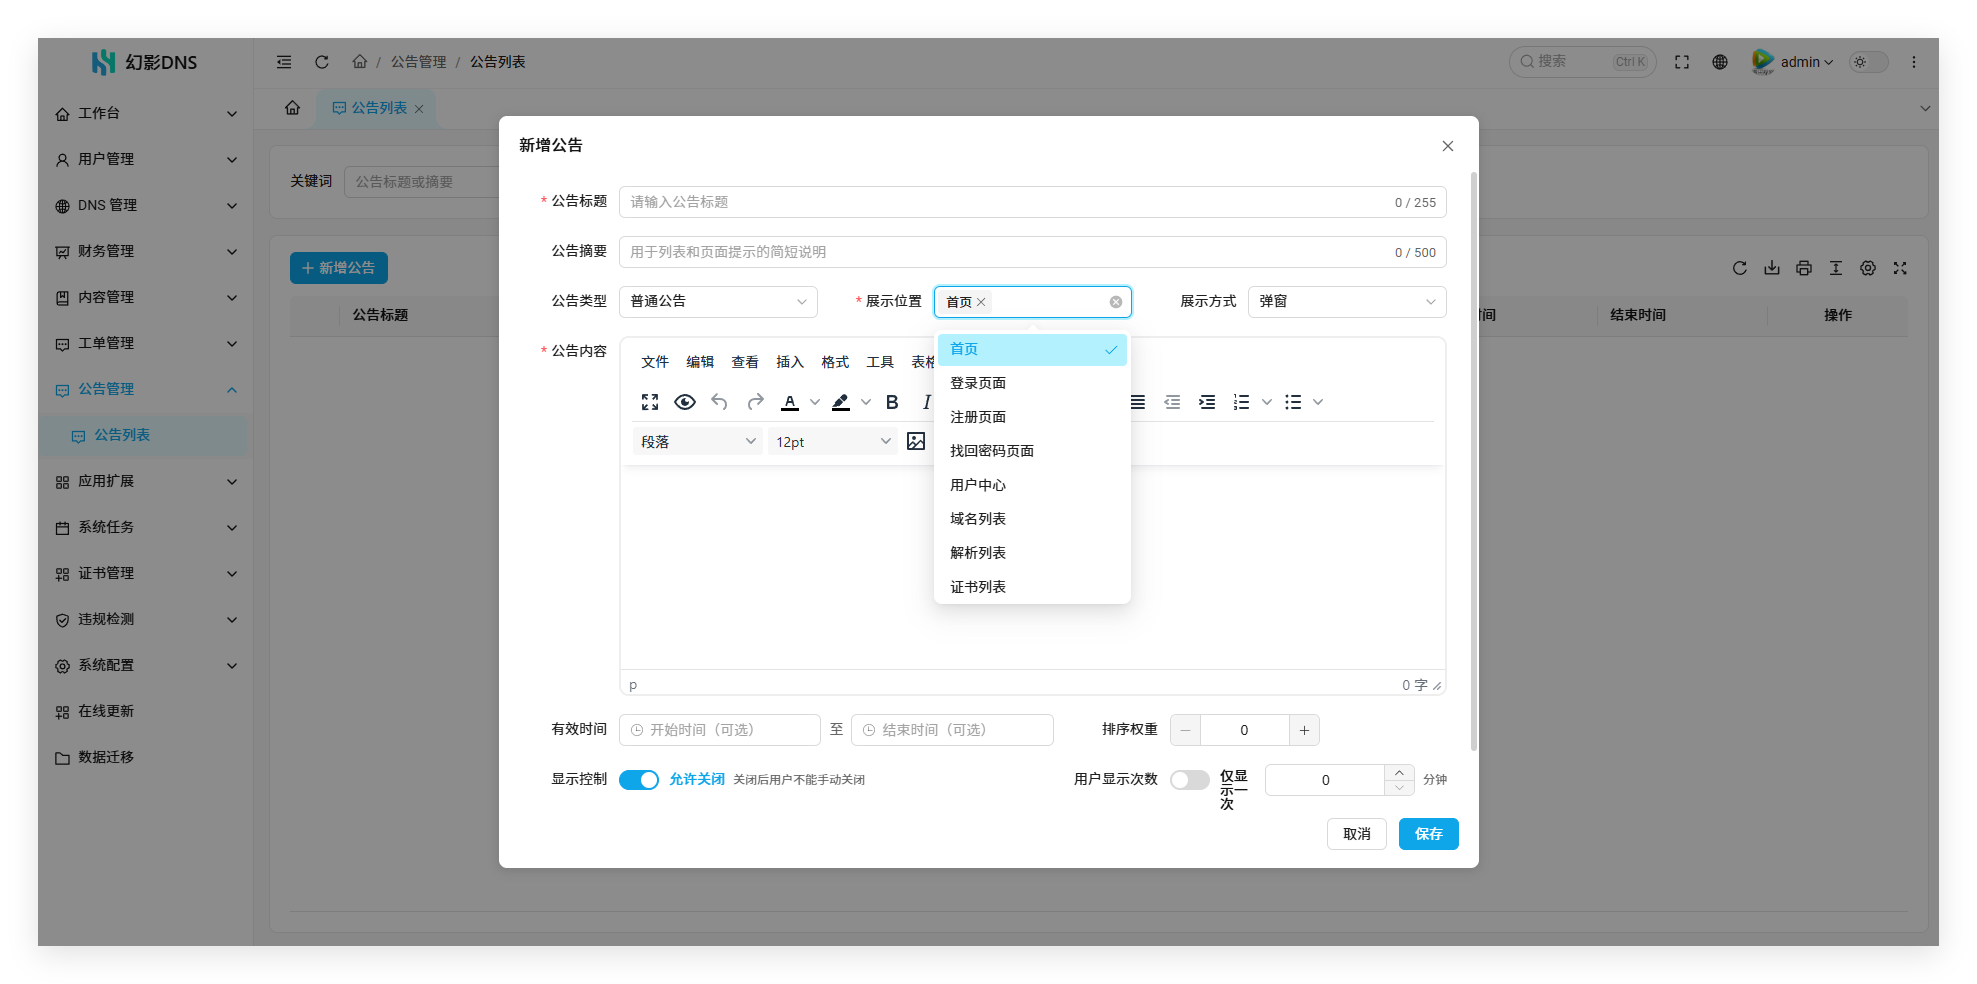Screen dimensions: 1977x984
Task: Click table settings gear icon
Action: 1868,268
